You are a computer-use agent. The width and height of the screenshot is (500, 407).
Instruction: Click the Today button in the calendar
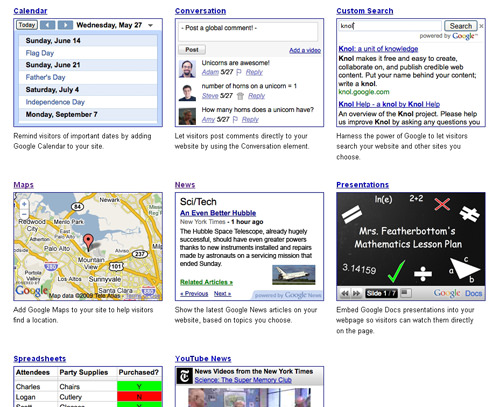(x=27, y=25)
